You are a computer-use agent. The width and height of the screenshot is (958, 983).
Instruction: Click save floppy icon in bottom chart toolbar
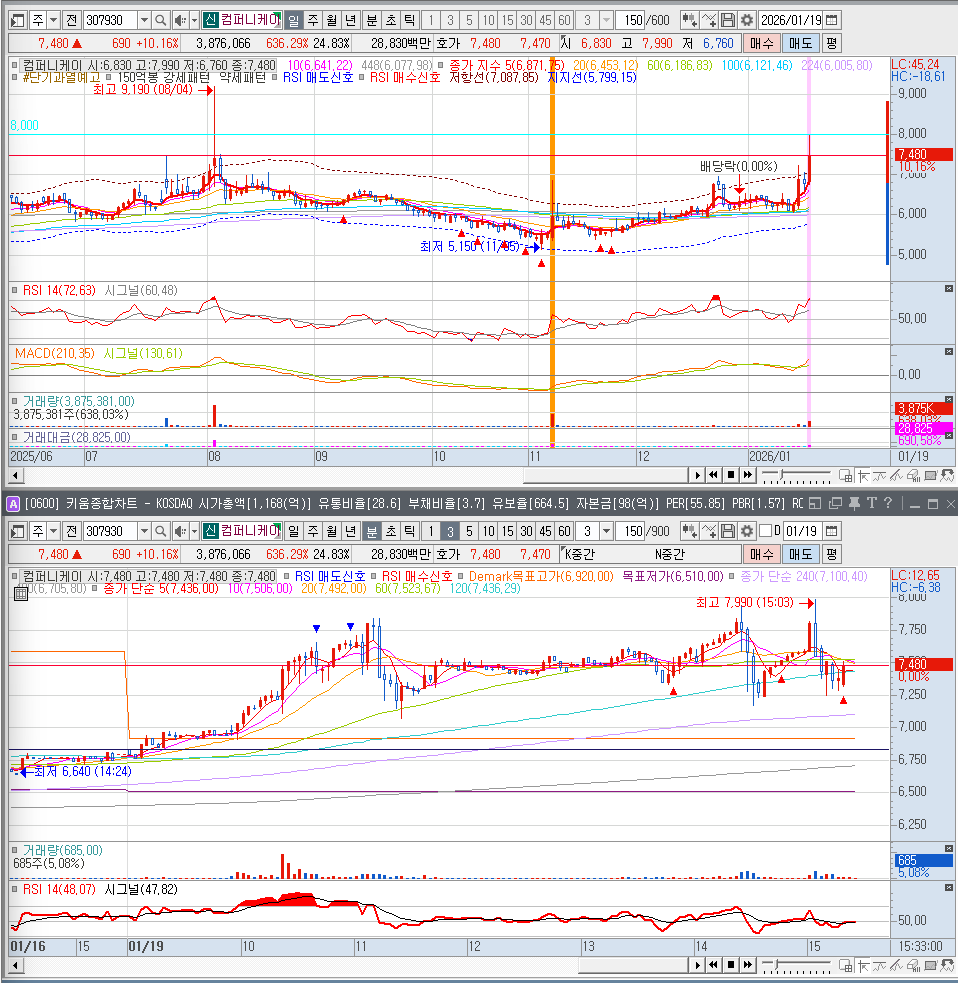point(727,531)
